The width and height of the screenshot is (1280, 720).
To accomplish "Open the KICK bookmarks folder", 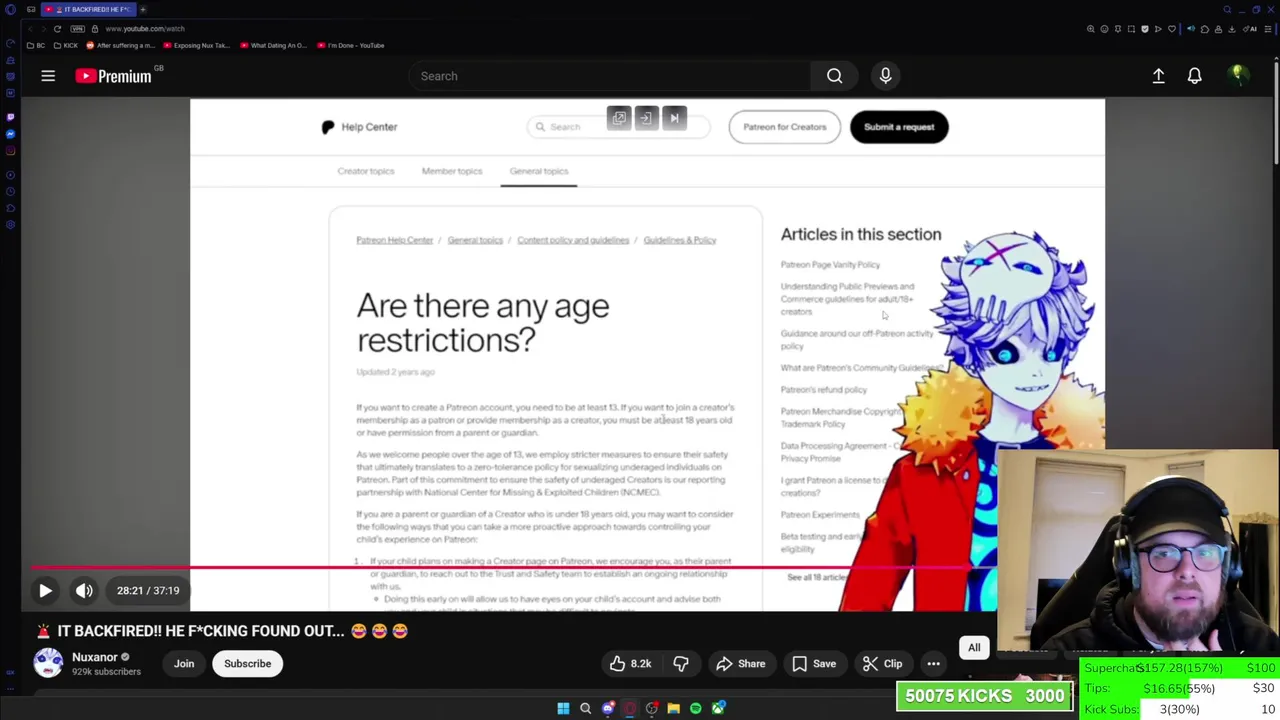I will click(66, 45).
